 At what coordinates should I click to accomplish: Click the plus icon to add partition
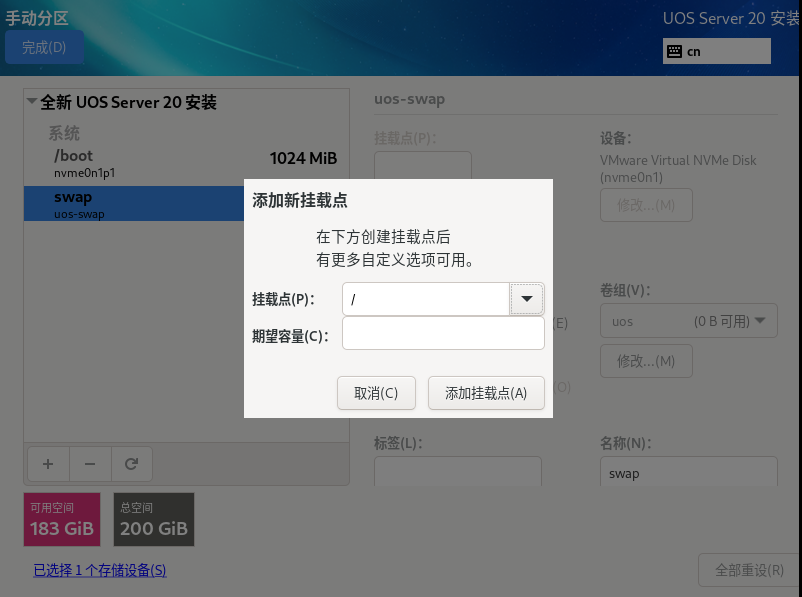pyautogui.click(x=48, y=464)
